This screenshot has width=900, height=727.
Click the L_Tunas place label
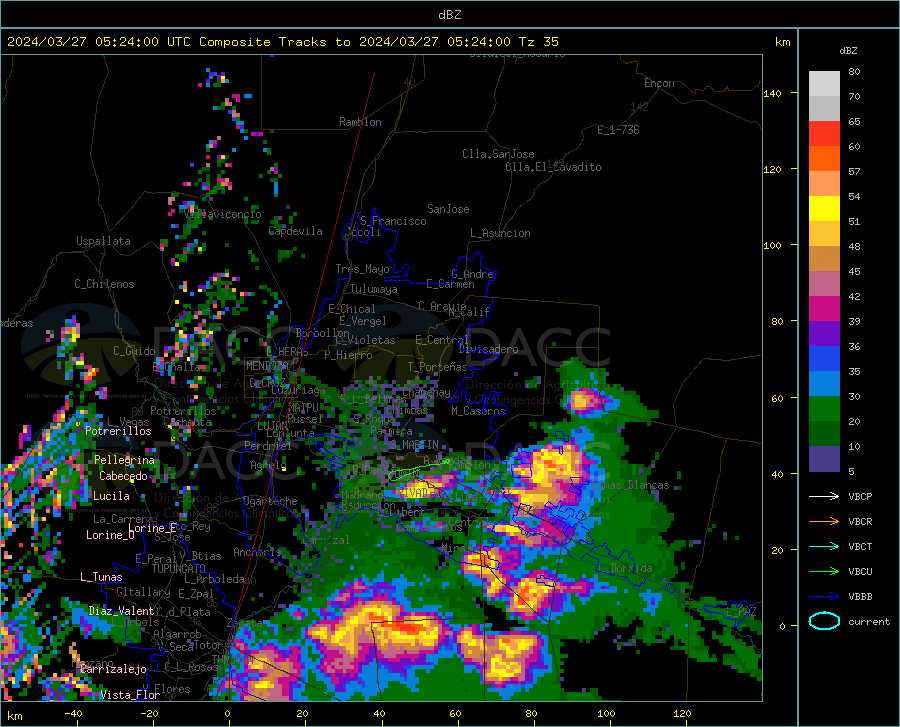click(x=101, y=577)
